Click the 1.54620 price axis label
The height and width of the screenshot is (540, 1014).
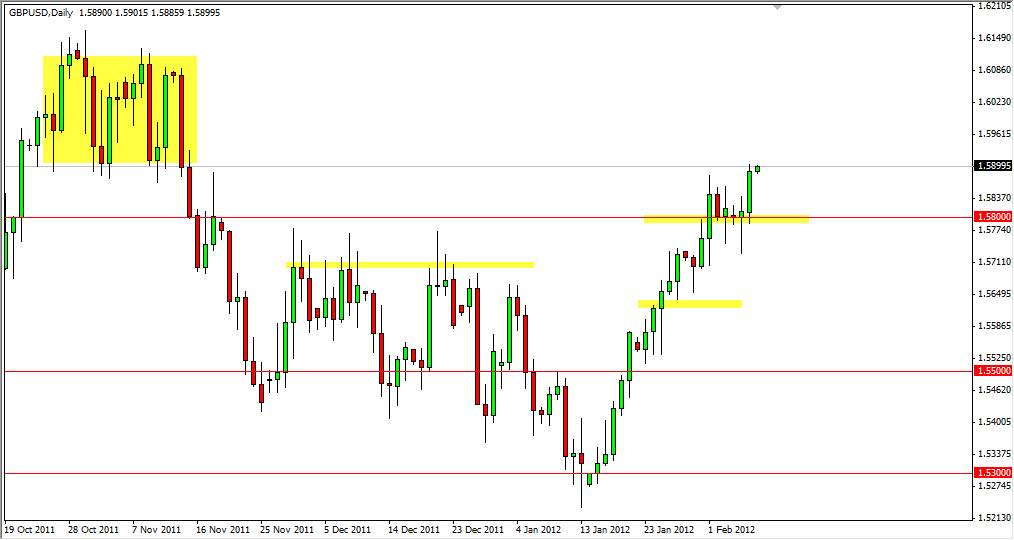click(x=994, y=390)
